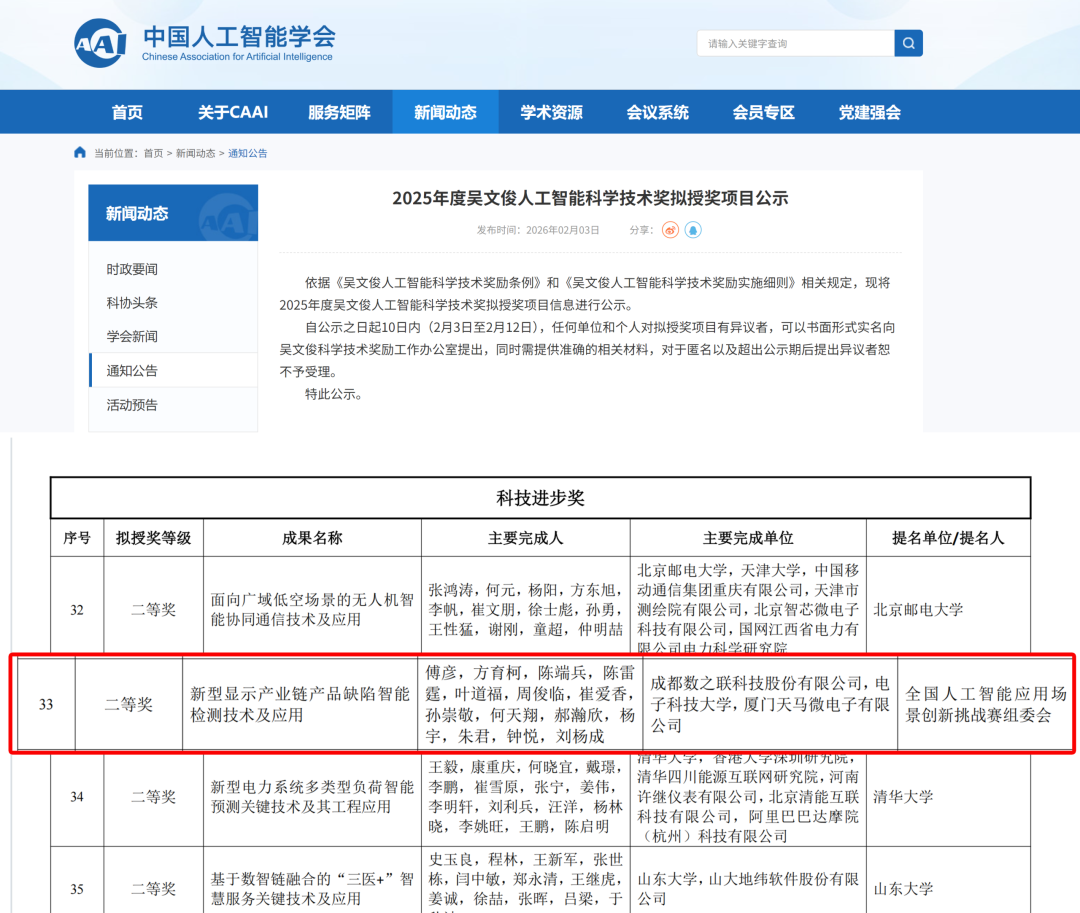Click the 提名单位/提名人 column header
The image size is (1080, 913).
(948, 538)
